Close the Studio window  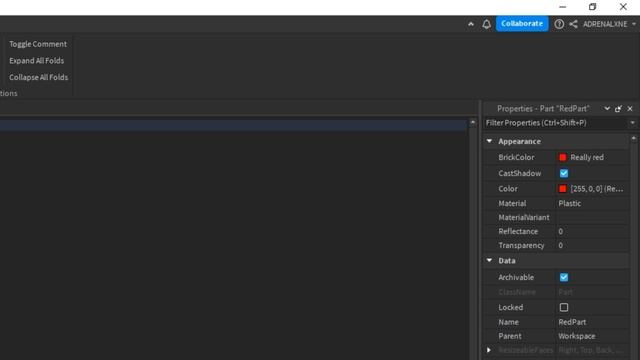tap(623, 7)
